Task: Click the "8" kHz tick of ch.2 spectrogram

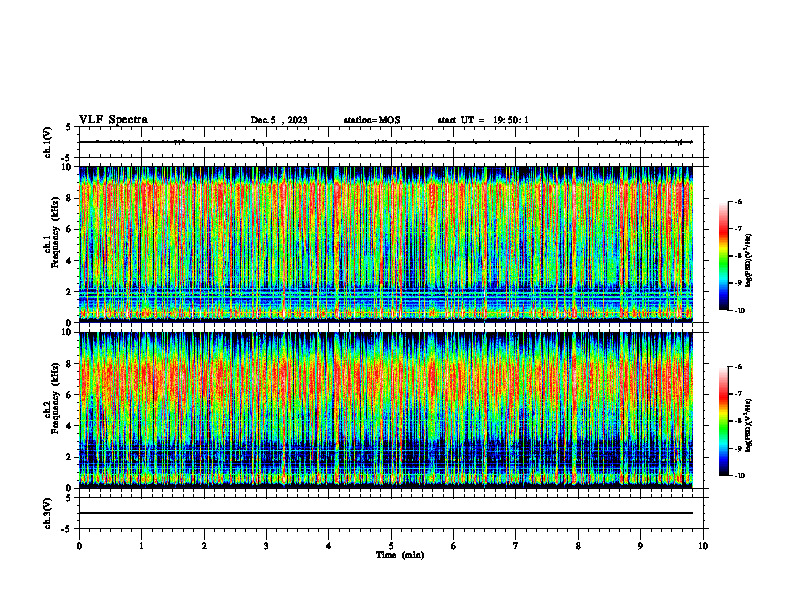Action: pyautogui.click(x=71, y=364)
